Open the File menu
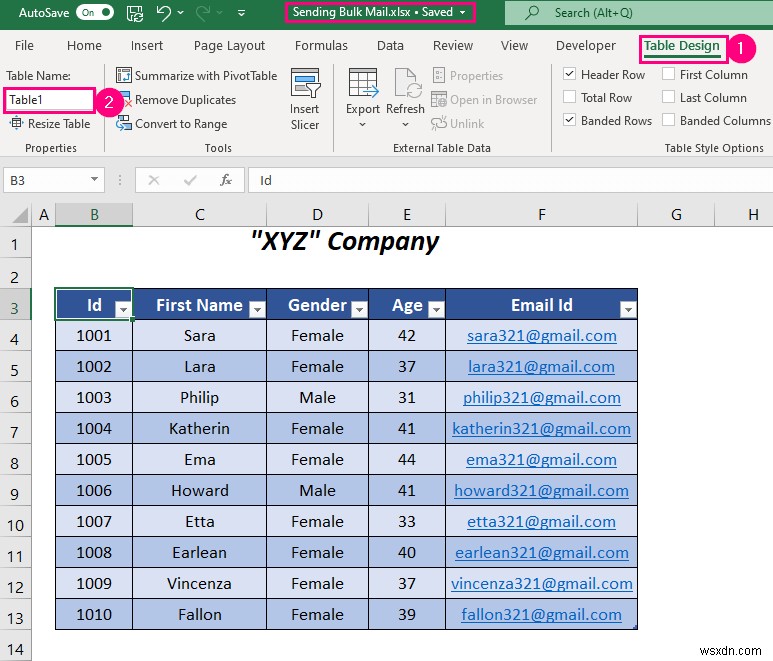 [x=24, y=46]
